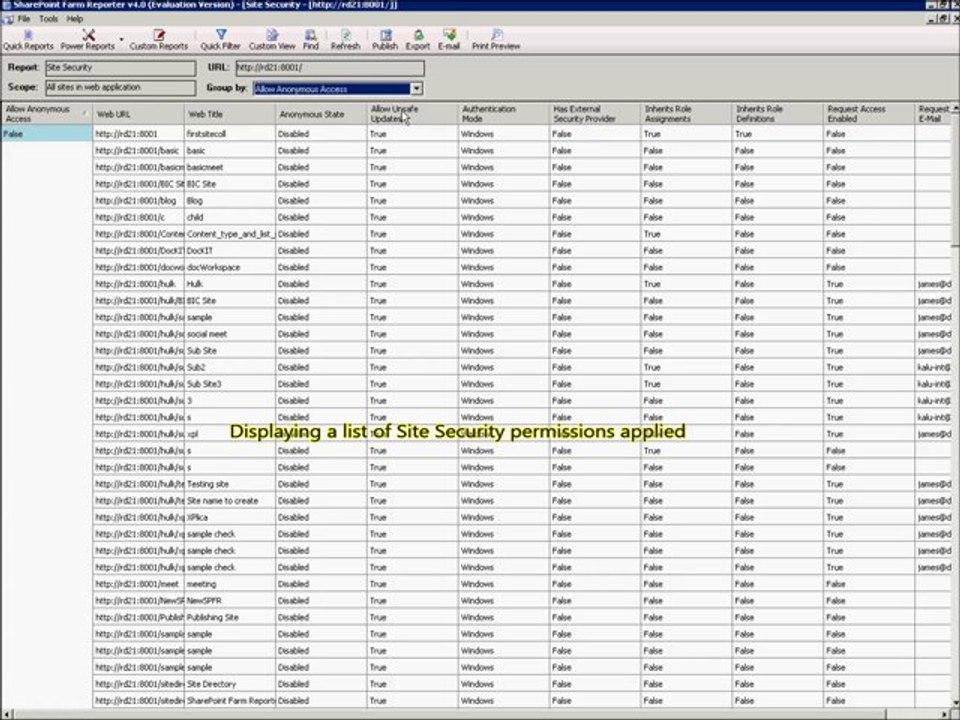960x720 pixels.
Task: Select the Hulk web title cell
Action: tap(230, 284)
